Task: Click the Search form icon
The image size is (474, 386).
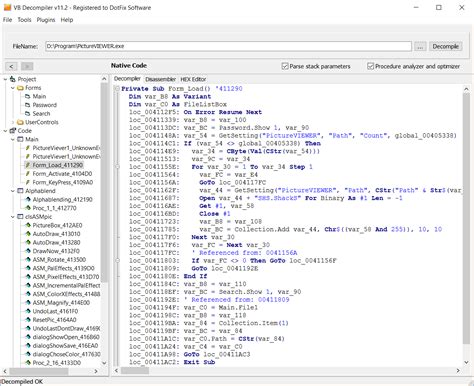Action: click(28, 114)
